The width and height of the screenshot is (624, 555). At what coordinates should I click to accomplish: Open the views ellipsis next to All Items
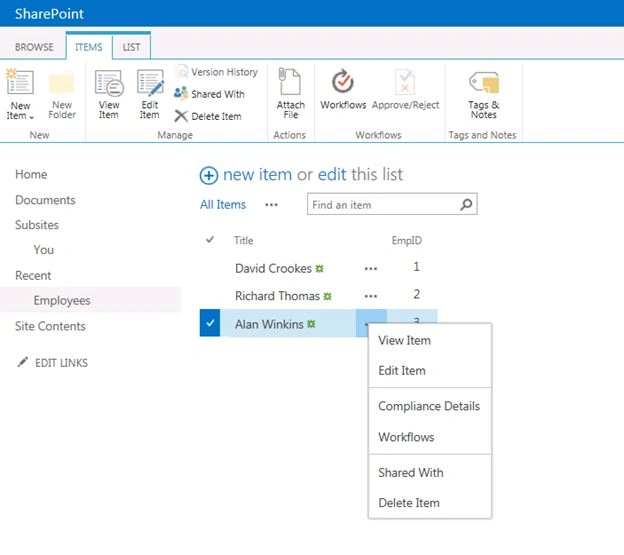[271, 205]
